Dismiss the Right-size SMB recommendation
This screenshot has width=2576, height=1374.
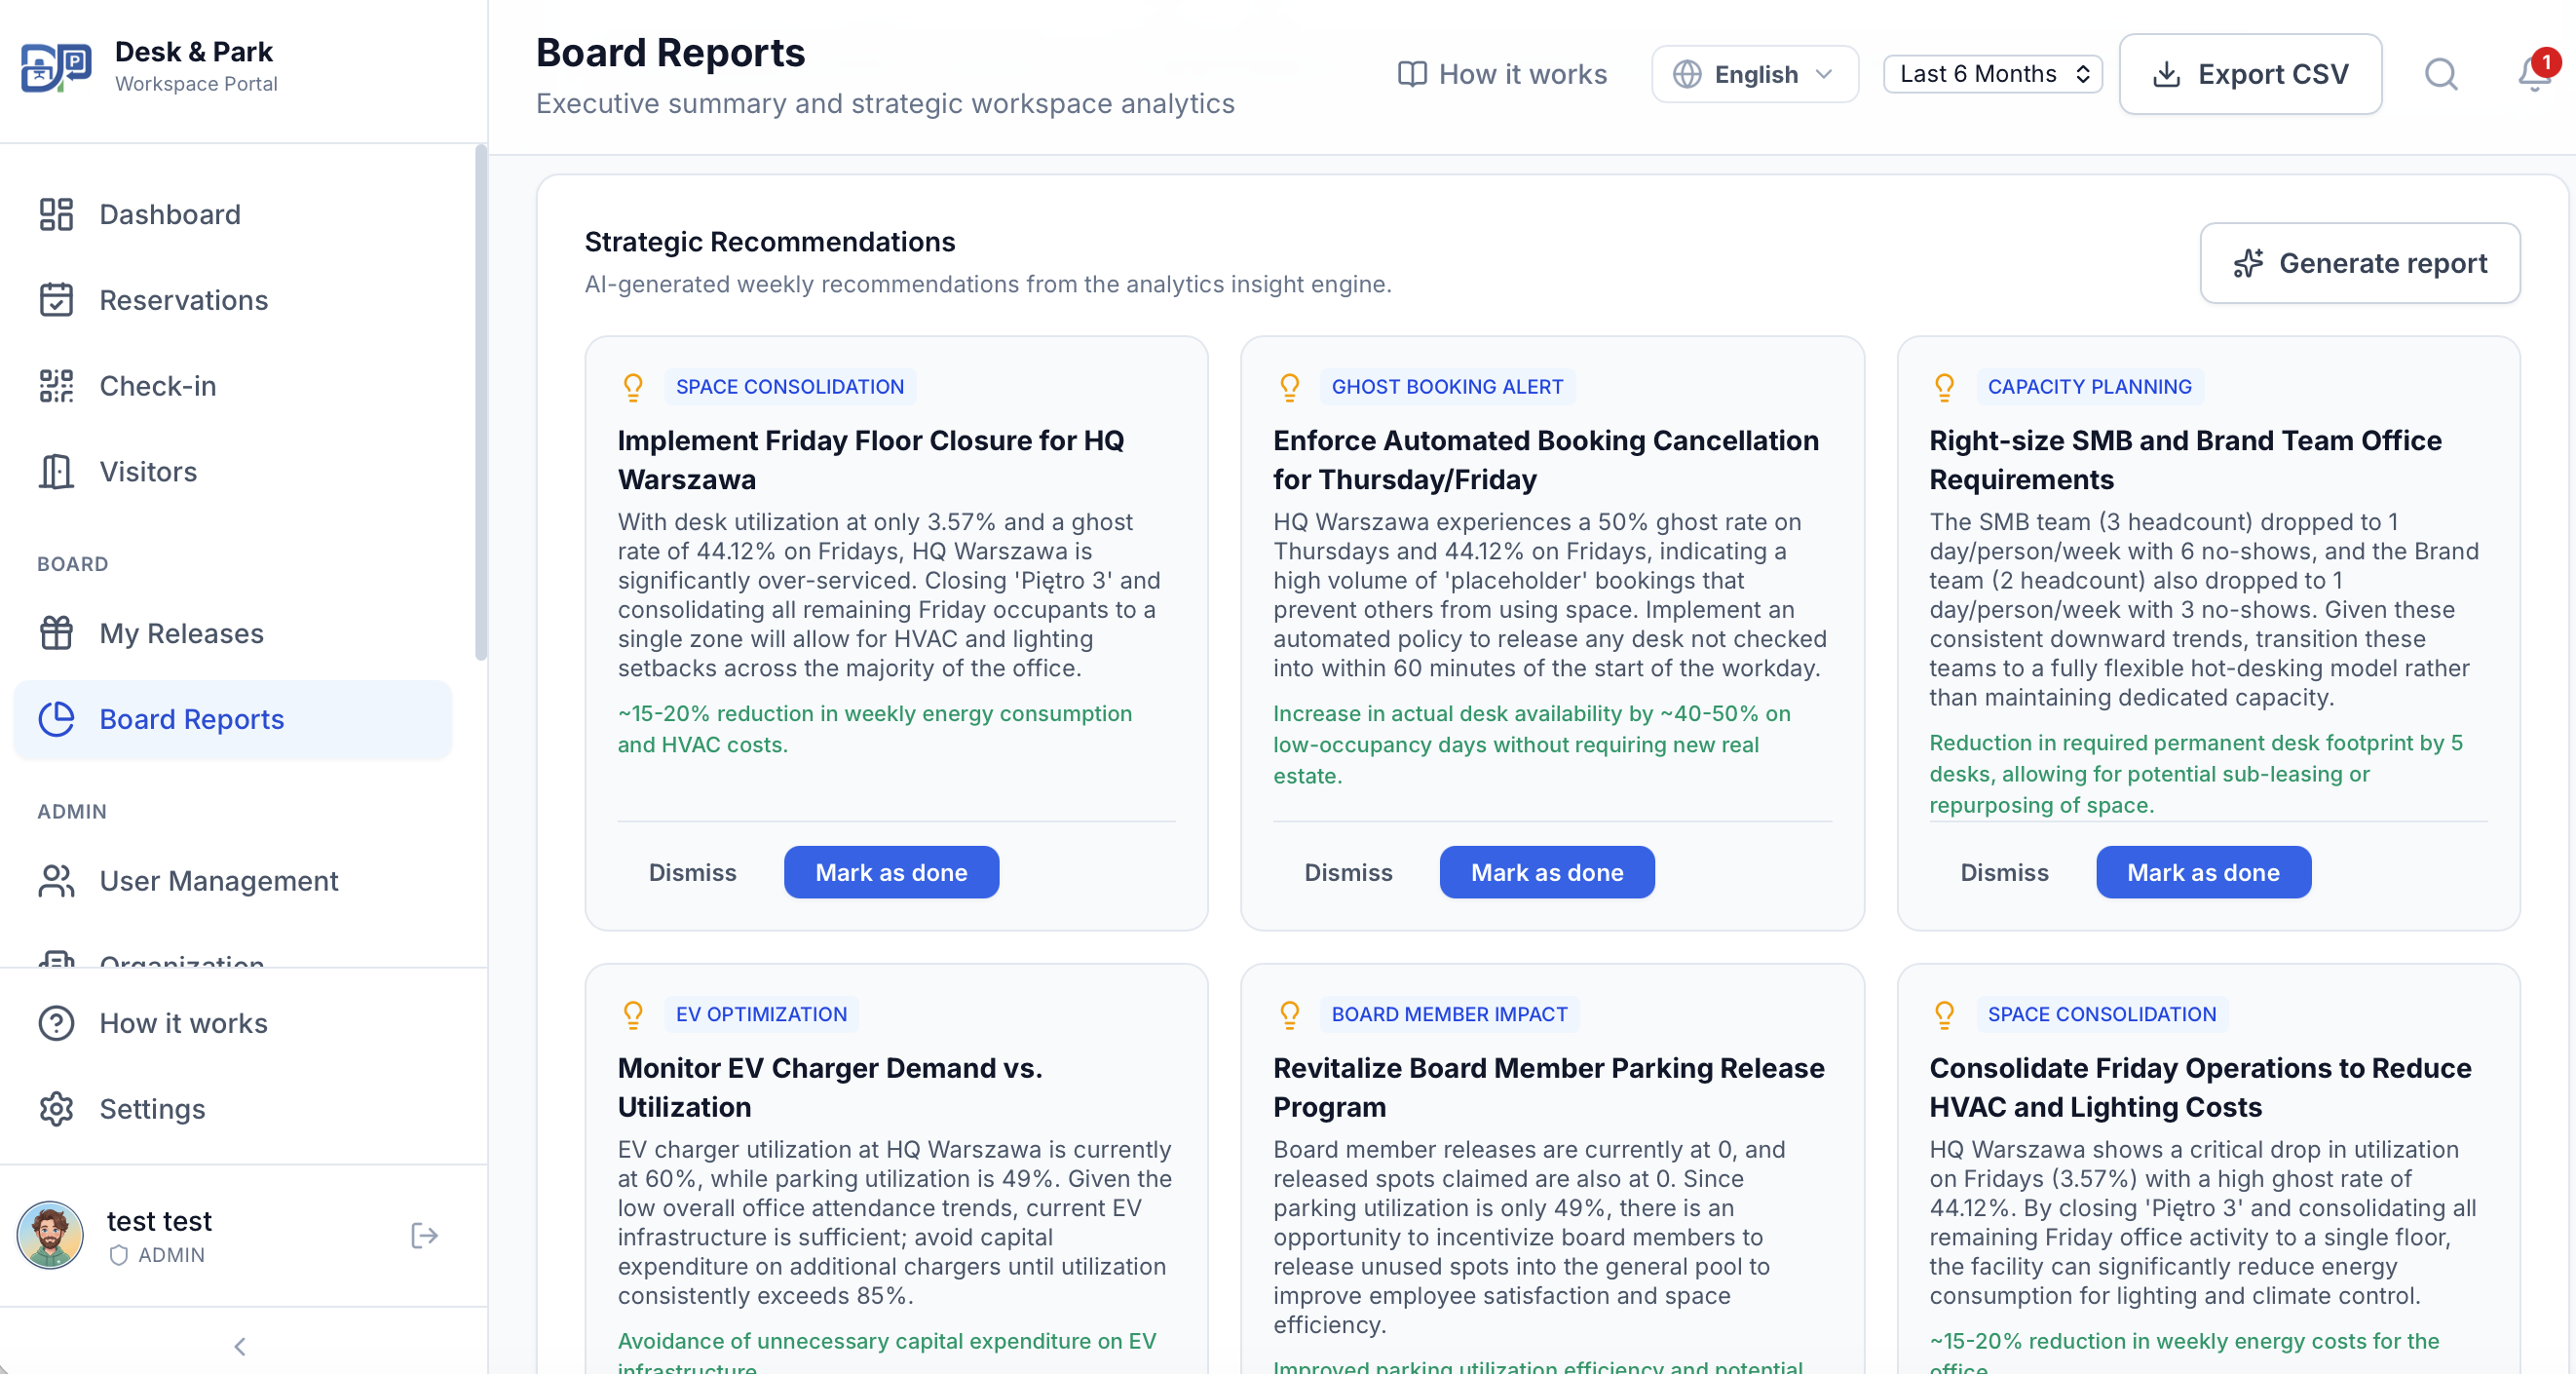(x=2004, y=872)
